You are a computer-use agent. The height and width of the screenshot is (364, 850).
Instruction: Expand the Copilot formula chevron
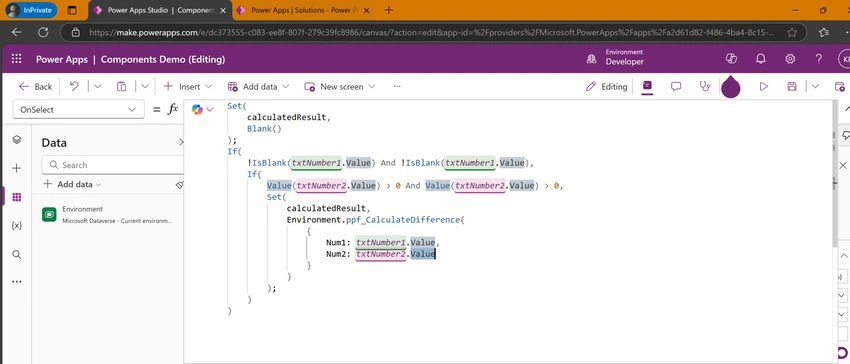tap(210, 110)
